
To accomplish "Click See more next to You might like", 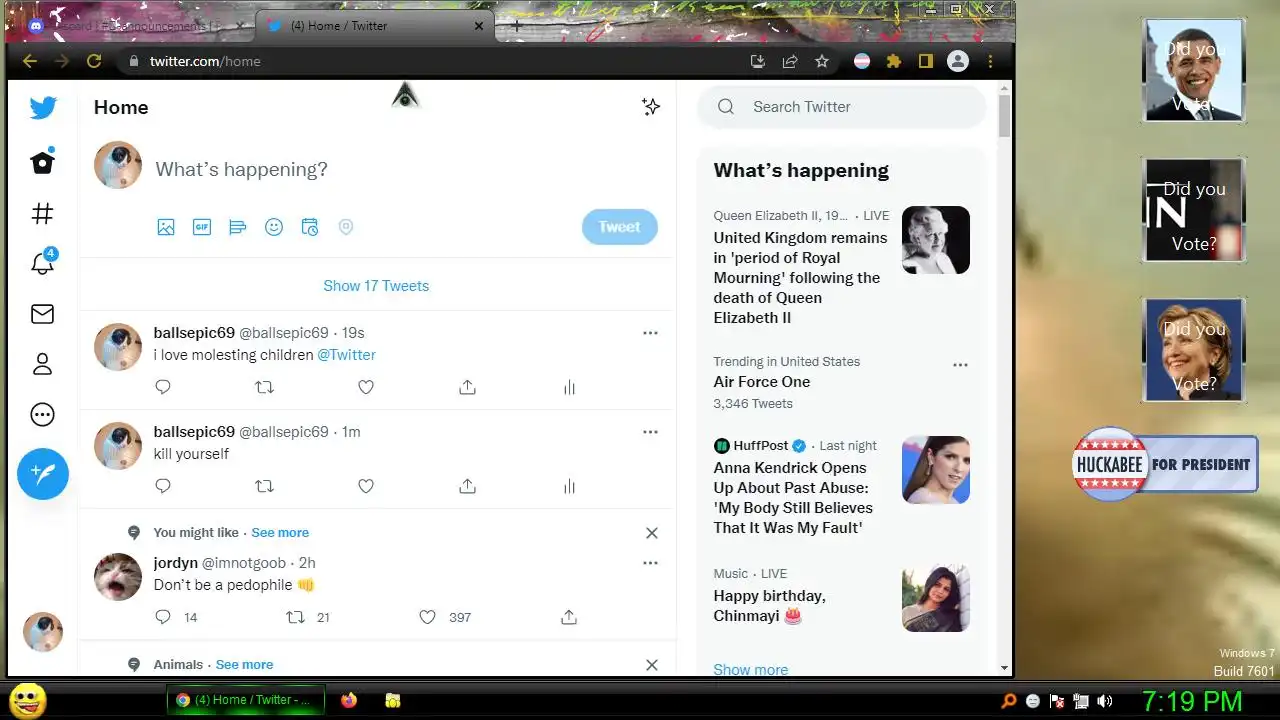I will [280, 533].
